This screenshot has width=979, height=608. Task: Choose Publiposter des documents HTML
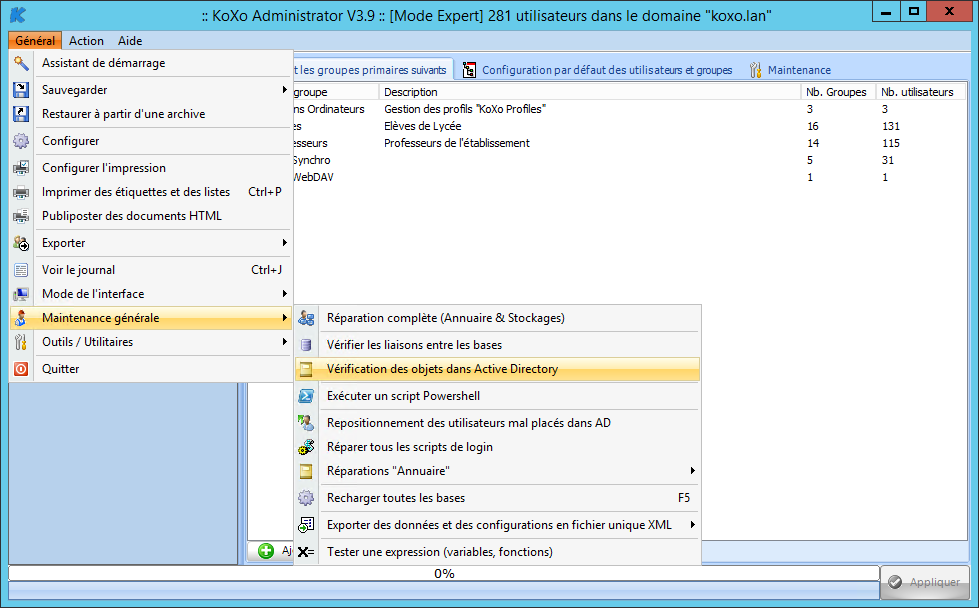pyautogui.click(x=151, y=216)
